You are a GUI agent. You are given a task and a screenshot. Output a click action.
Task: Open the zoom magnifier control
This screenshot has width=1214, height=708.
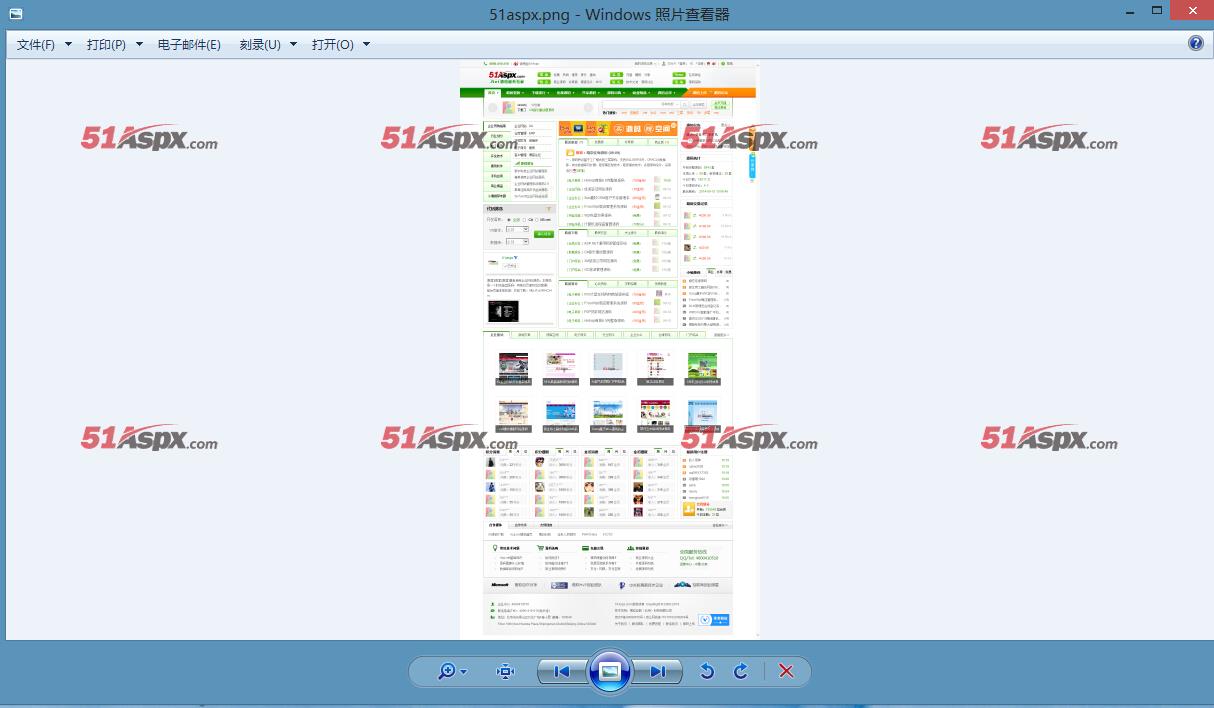point(453,672)
